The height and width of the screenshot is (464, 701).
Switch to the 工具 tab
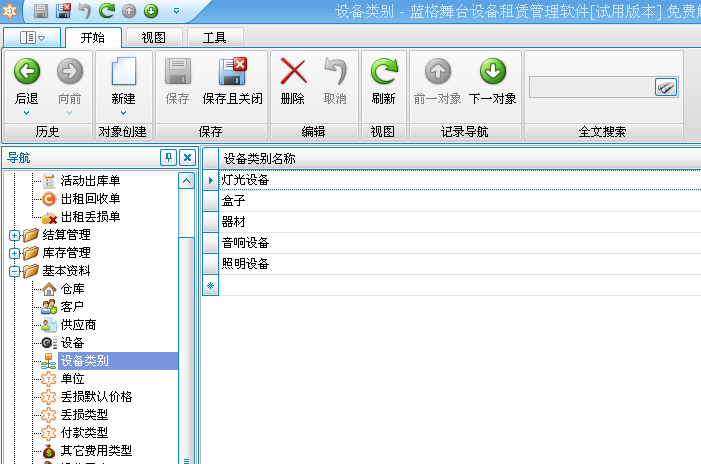tap(215, 38)
